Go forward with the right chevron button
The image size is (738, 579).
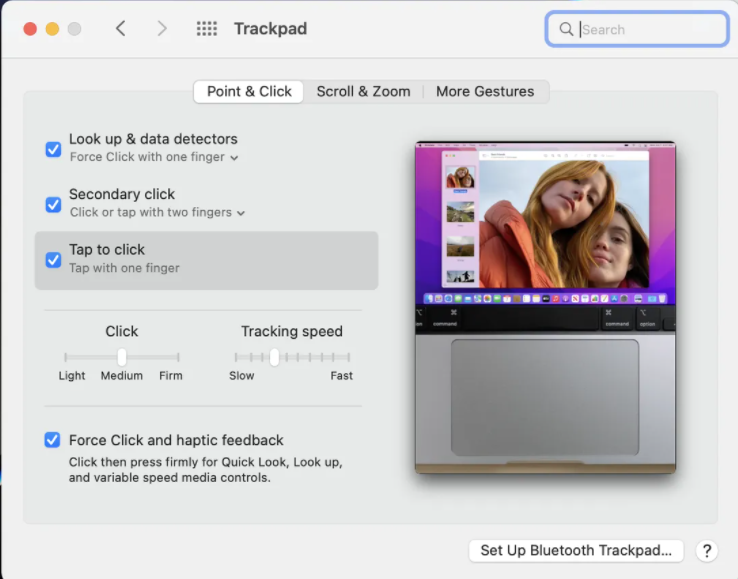(x=162, y=29)
